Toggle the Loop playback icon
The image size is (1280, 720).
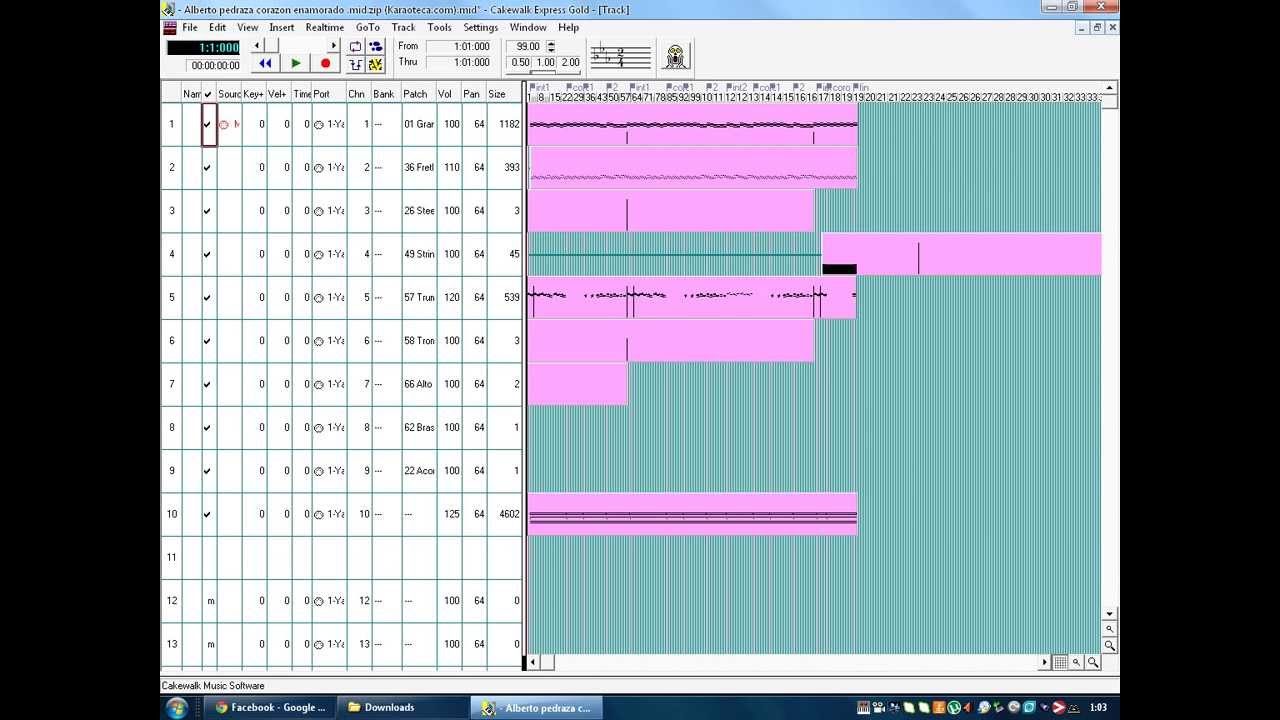(355, 46)
